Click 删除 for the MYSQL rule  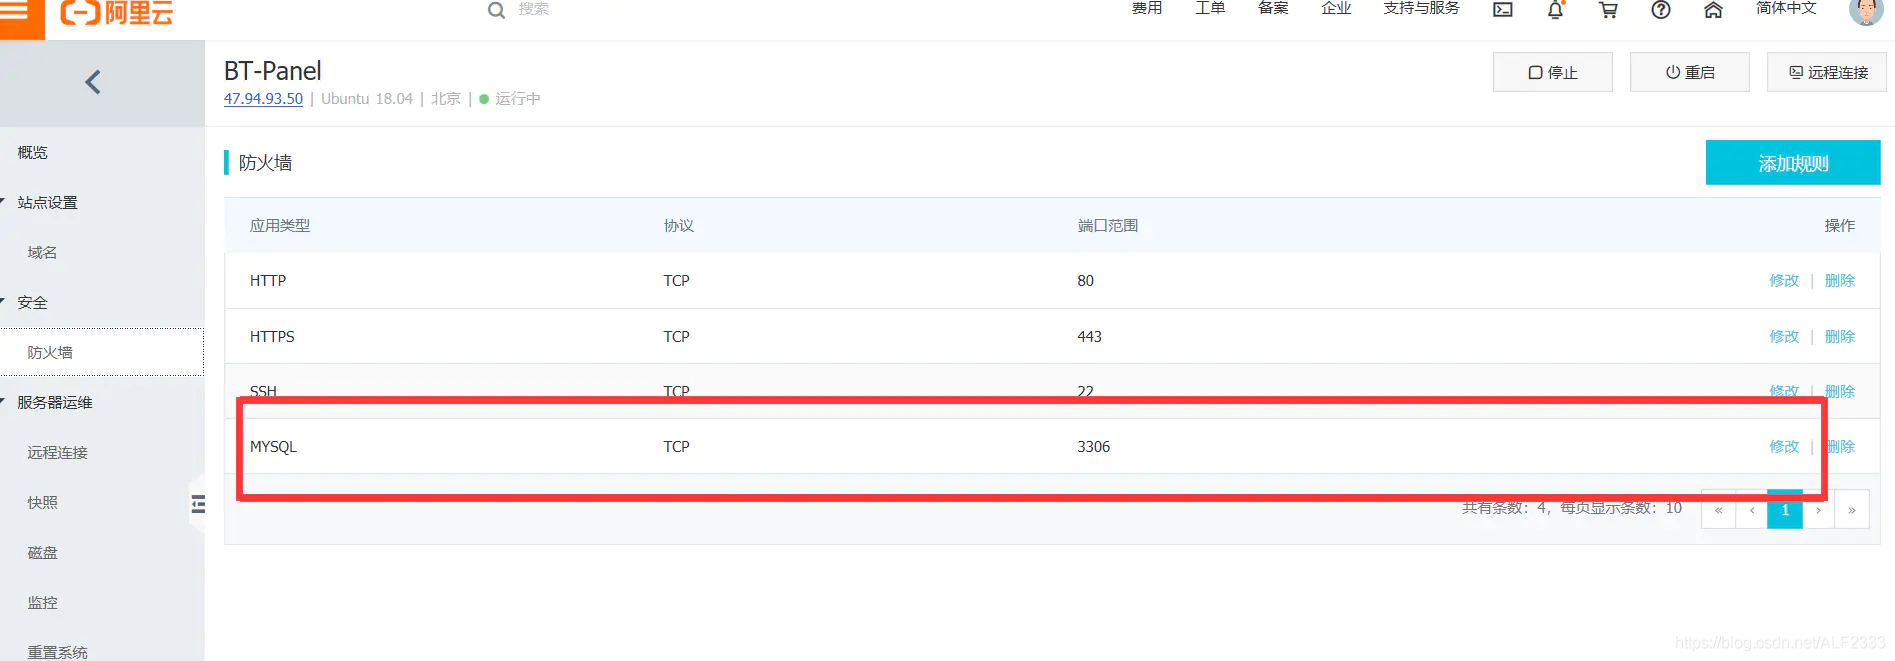click(1840, 447)
